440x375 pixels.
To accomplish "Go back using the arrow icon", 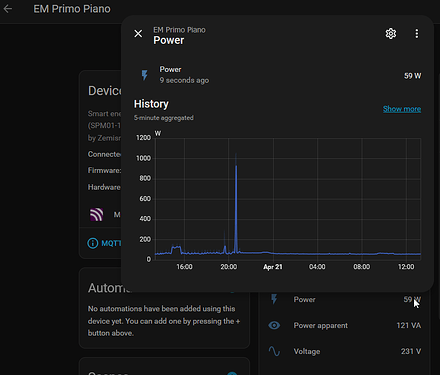I will click(x=8, y=9).
